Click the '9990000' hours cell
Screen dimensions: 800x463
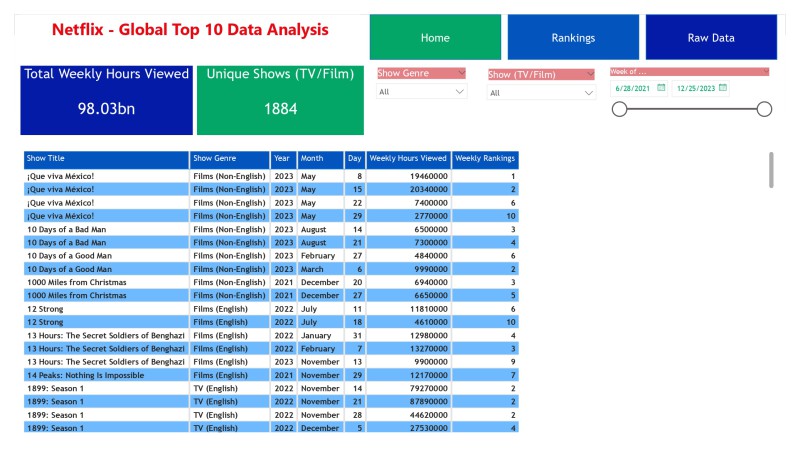click(x=431, y=269)
